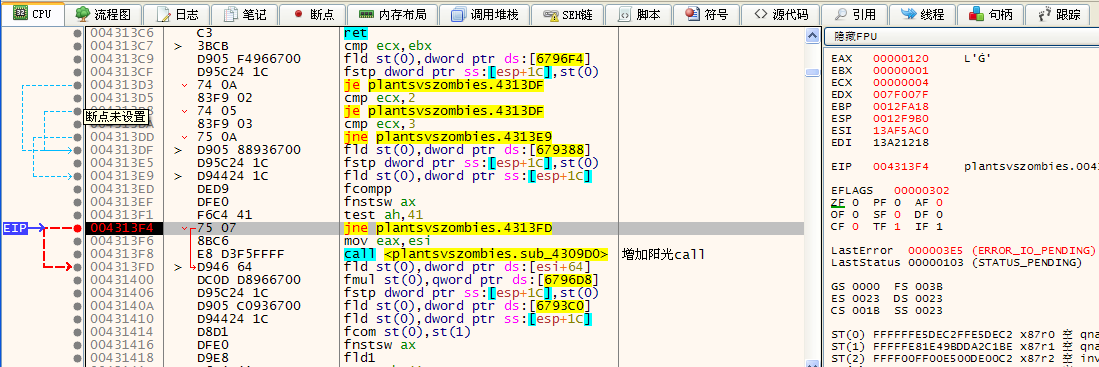The width and height of the screenshot is (1099, 367).
Task: Toggle breakpoint dot at address 004313E9
Action: click(77, 176)
